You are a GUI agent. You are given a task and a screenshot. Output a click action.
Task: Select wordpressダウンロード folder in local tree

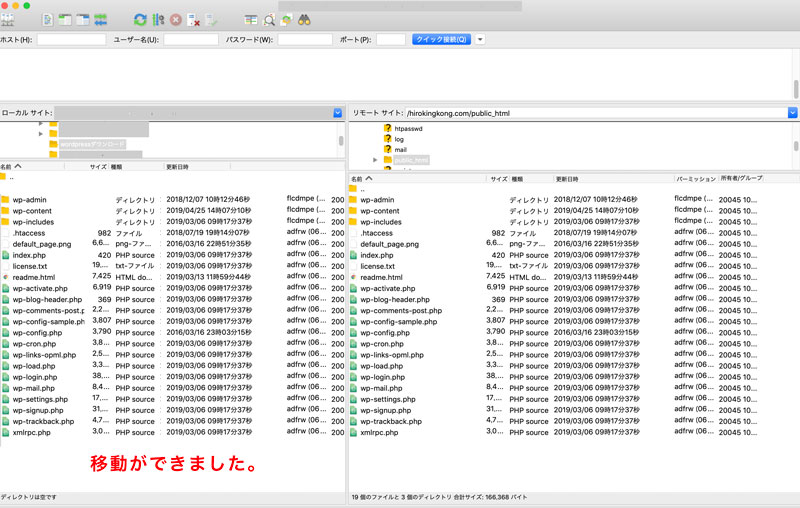pyautogui.click(x=92, y=144)
